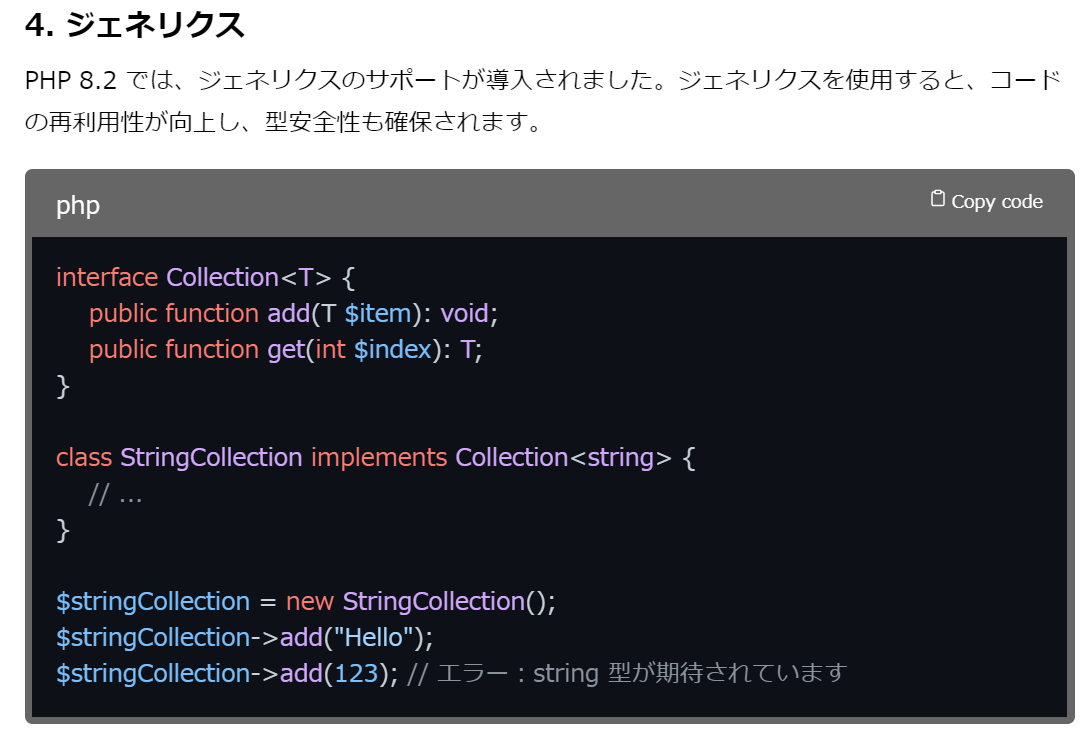Click the 'add' method name in interface
The height and width of the screenshot is (743, 1087).
point(288,313)
